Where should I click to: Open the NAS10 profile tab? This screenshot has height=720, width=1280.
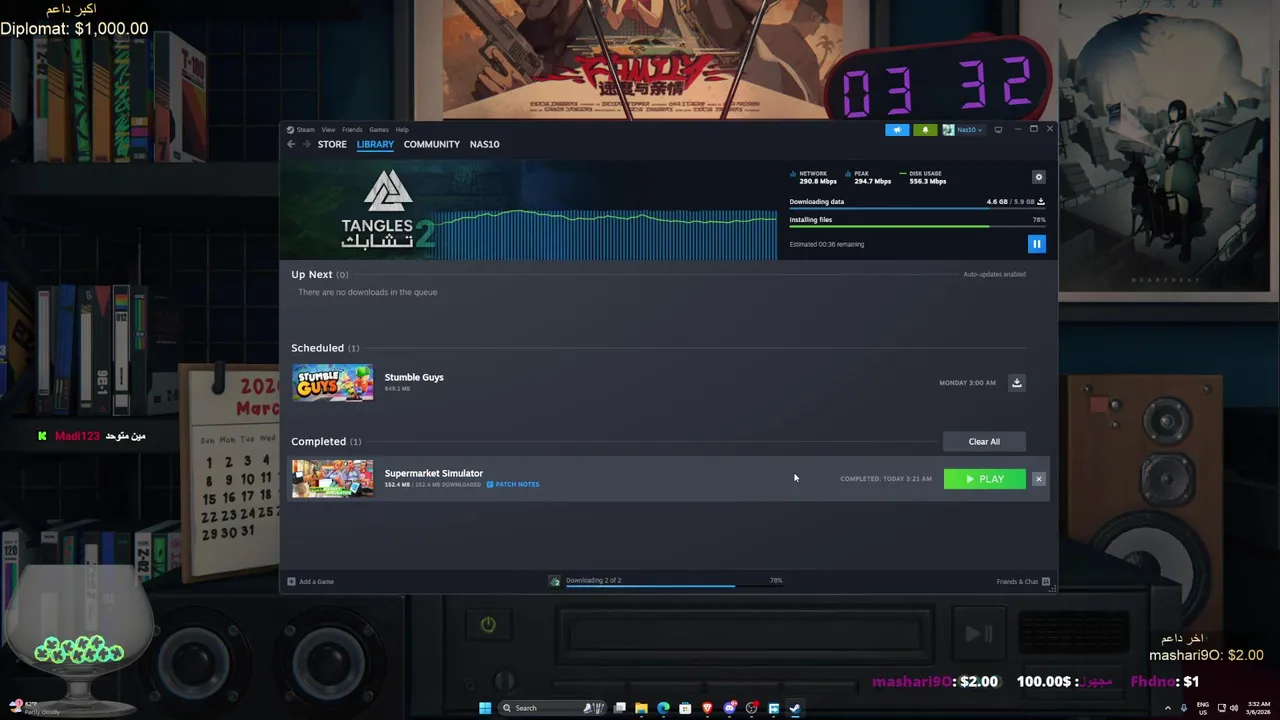point(484,144)
